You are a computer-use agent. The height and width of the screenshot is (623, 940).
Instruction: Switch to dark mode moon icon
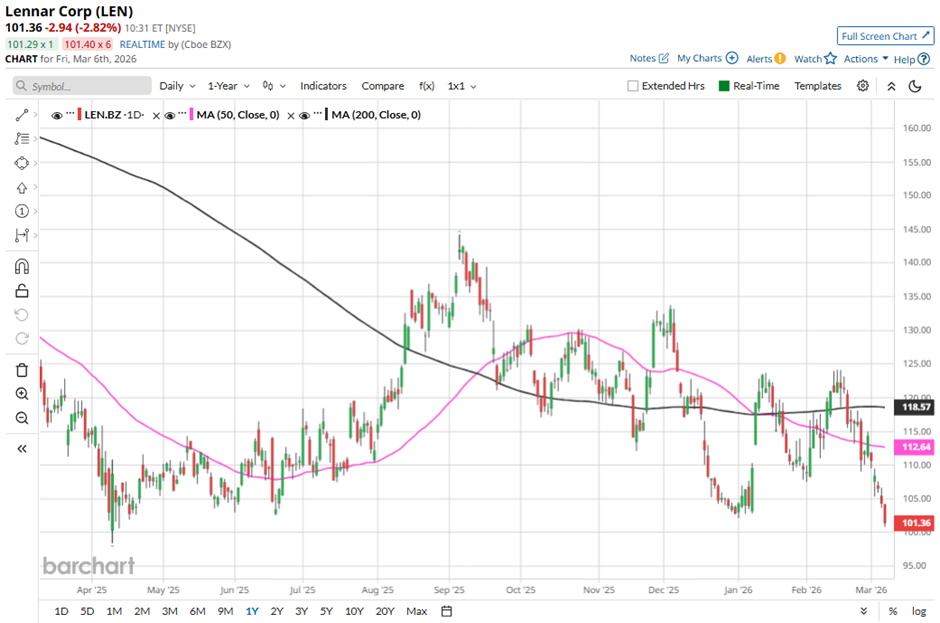pyautogui.click(x=915, y=86)
